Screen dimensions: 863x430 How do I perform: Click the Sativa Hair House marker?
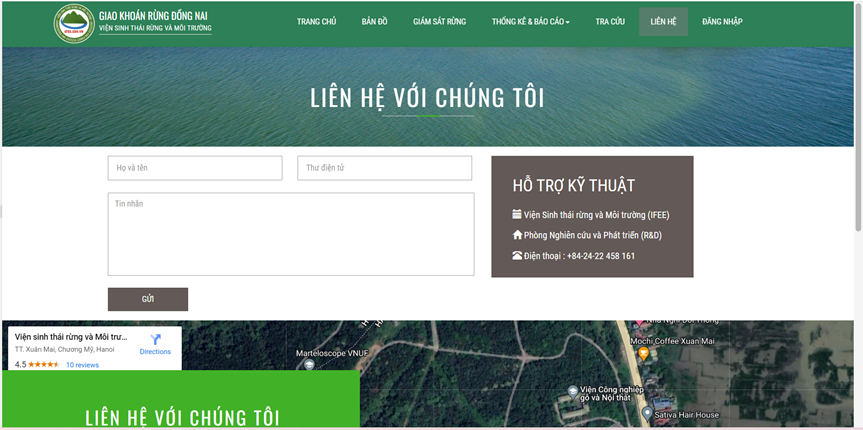[647, 413]
